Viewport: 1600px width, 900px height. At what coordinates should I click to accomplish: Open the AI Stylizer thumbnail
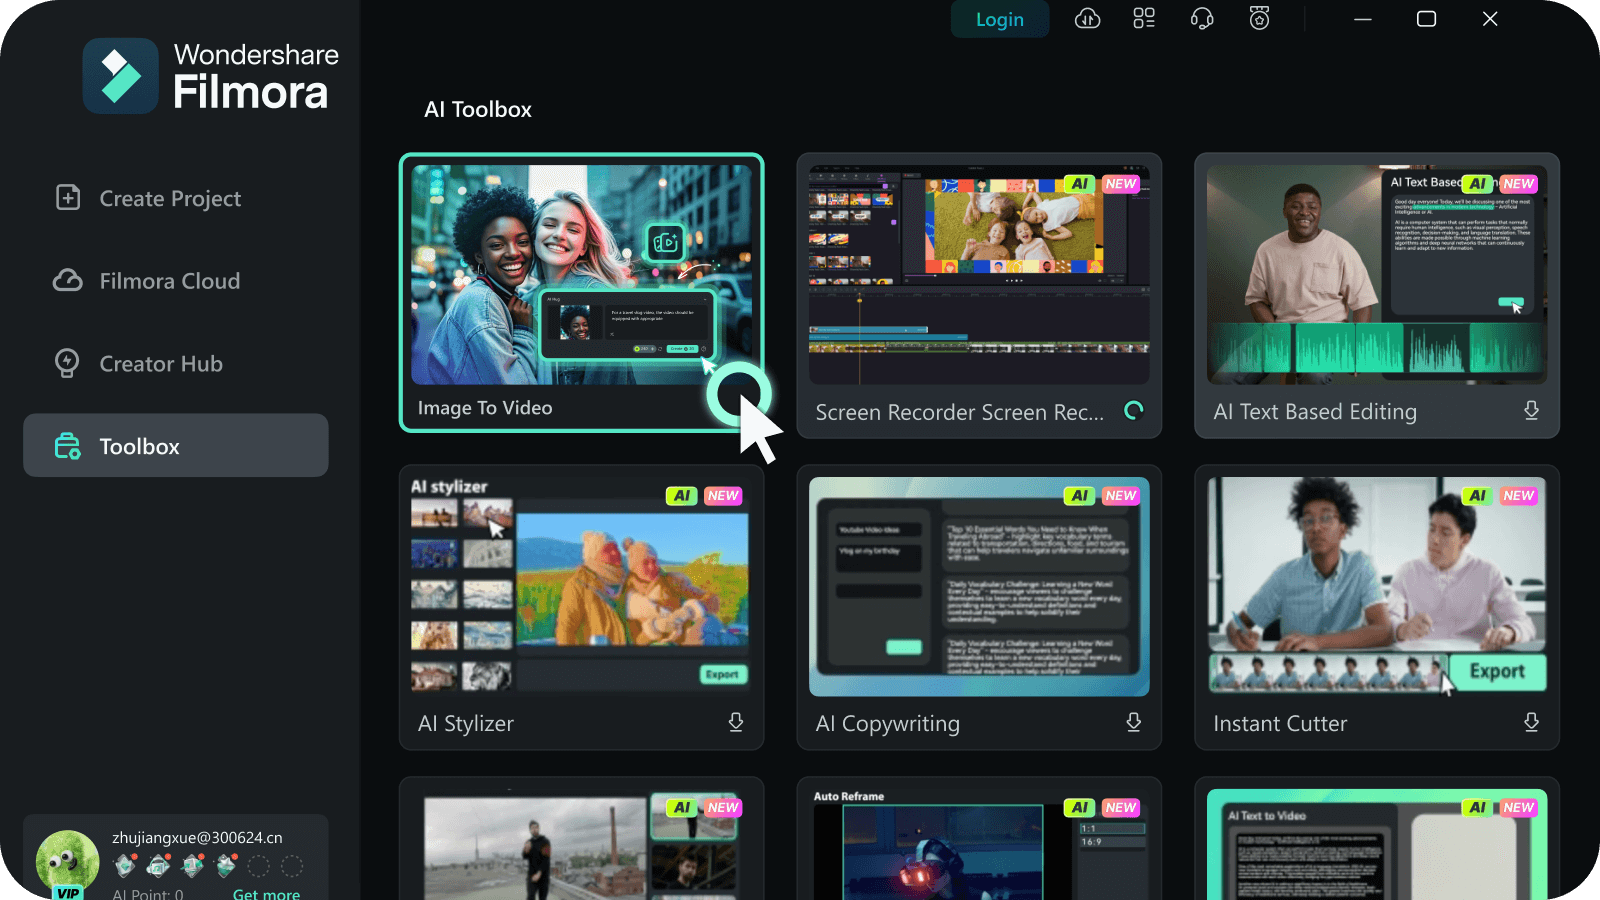[x=581, y=586]
